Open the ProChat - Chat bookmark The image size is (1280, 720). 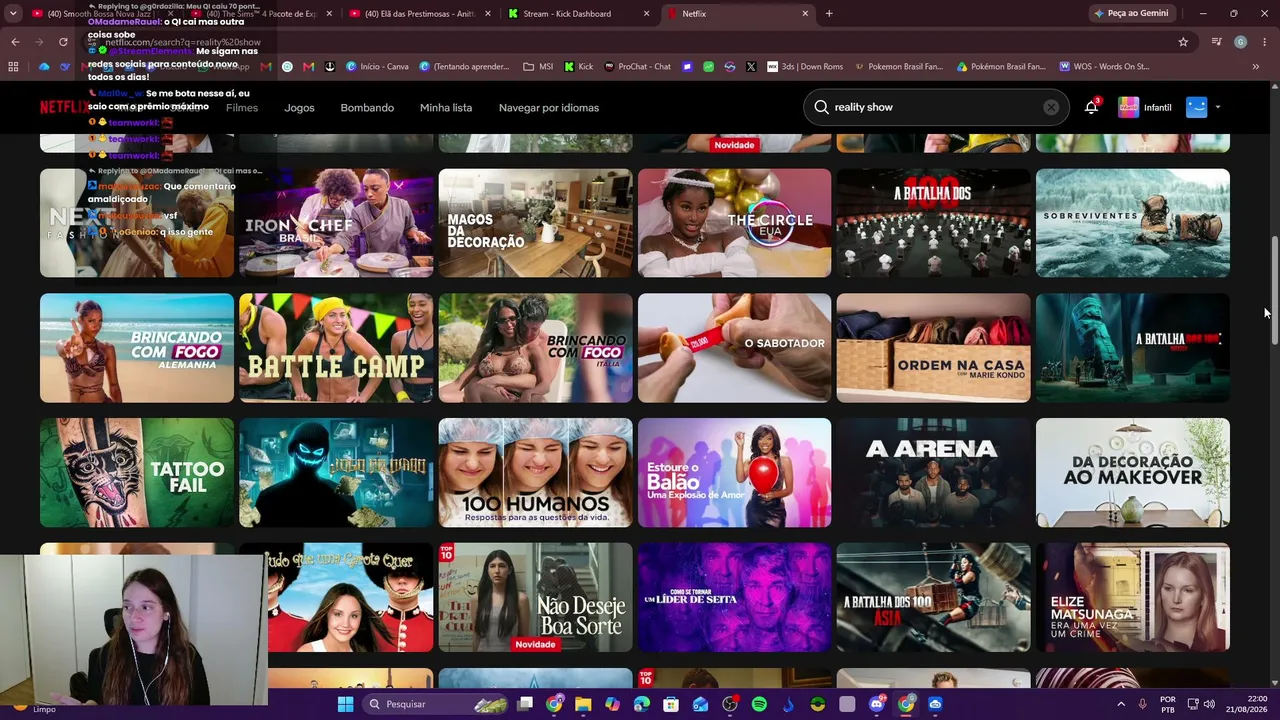(x=636, y=67)
